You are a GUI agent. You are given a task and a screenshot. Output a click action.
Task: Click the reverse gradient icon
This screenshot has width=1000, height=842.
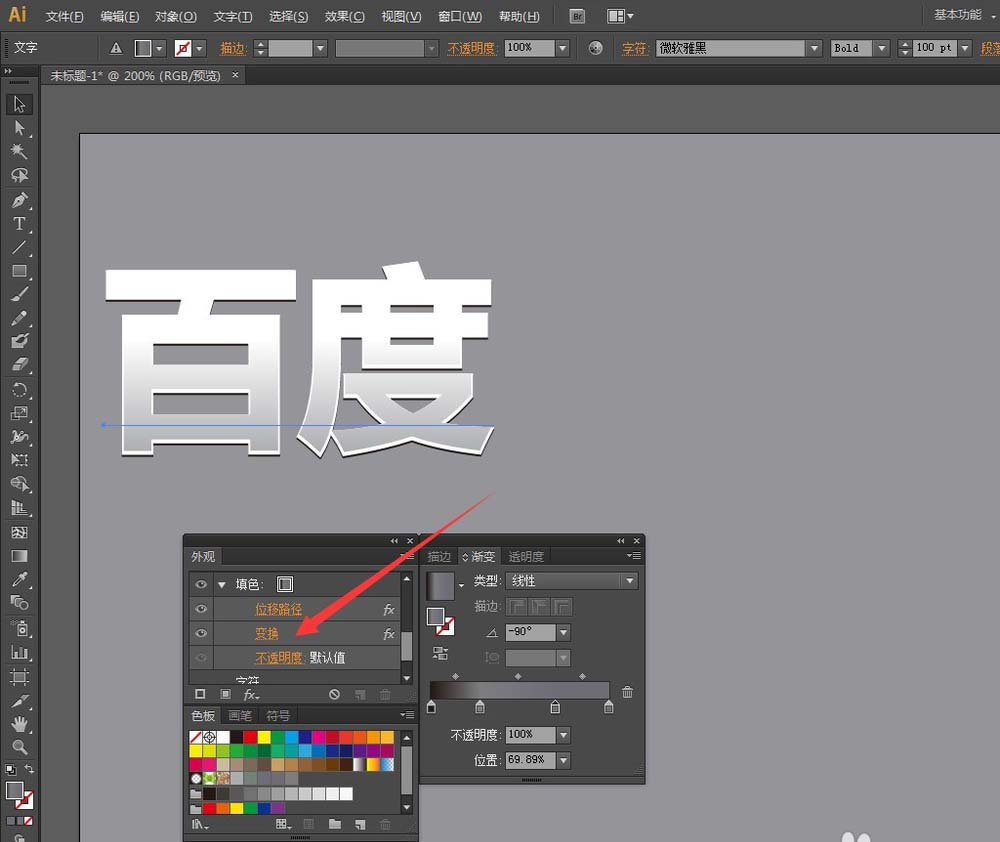tap(440, 654)
